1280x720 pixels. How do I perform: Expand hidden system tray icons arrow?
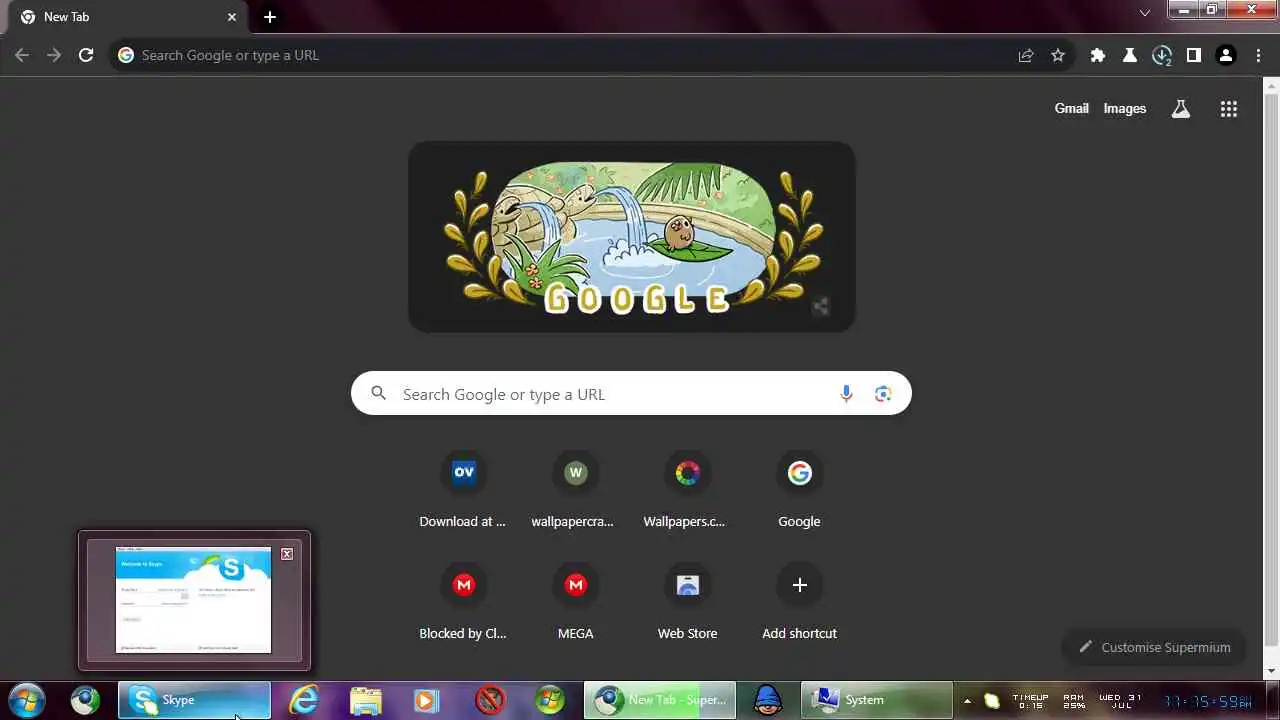[x=967, y=701]
